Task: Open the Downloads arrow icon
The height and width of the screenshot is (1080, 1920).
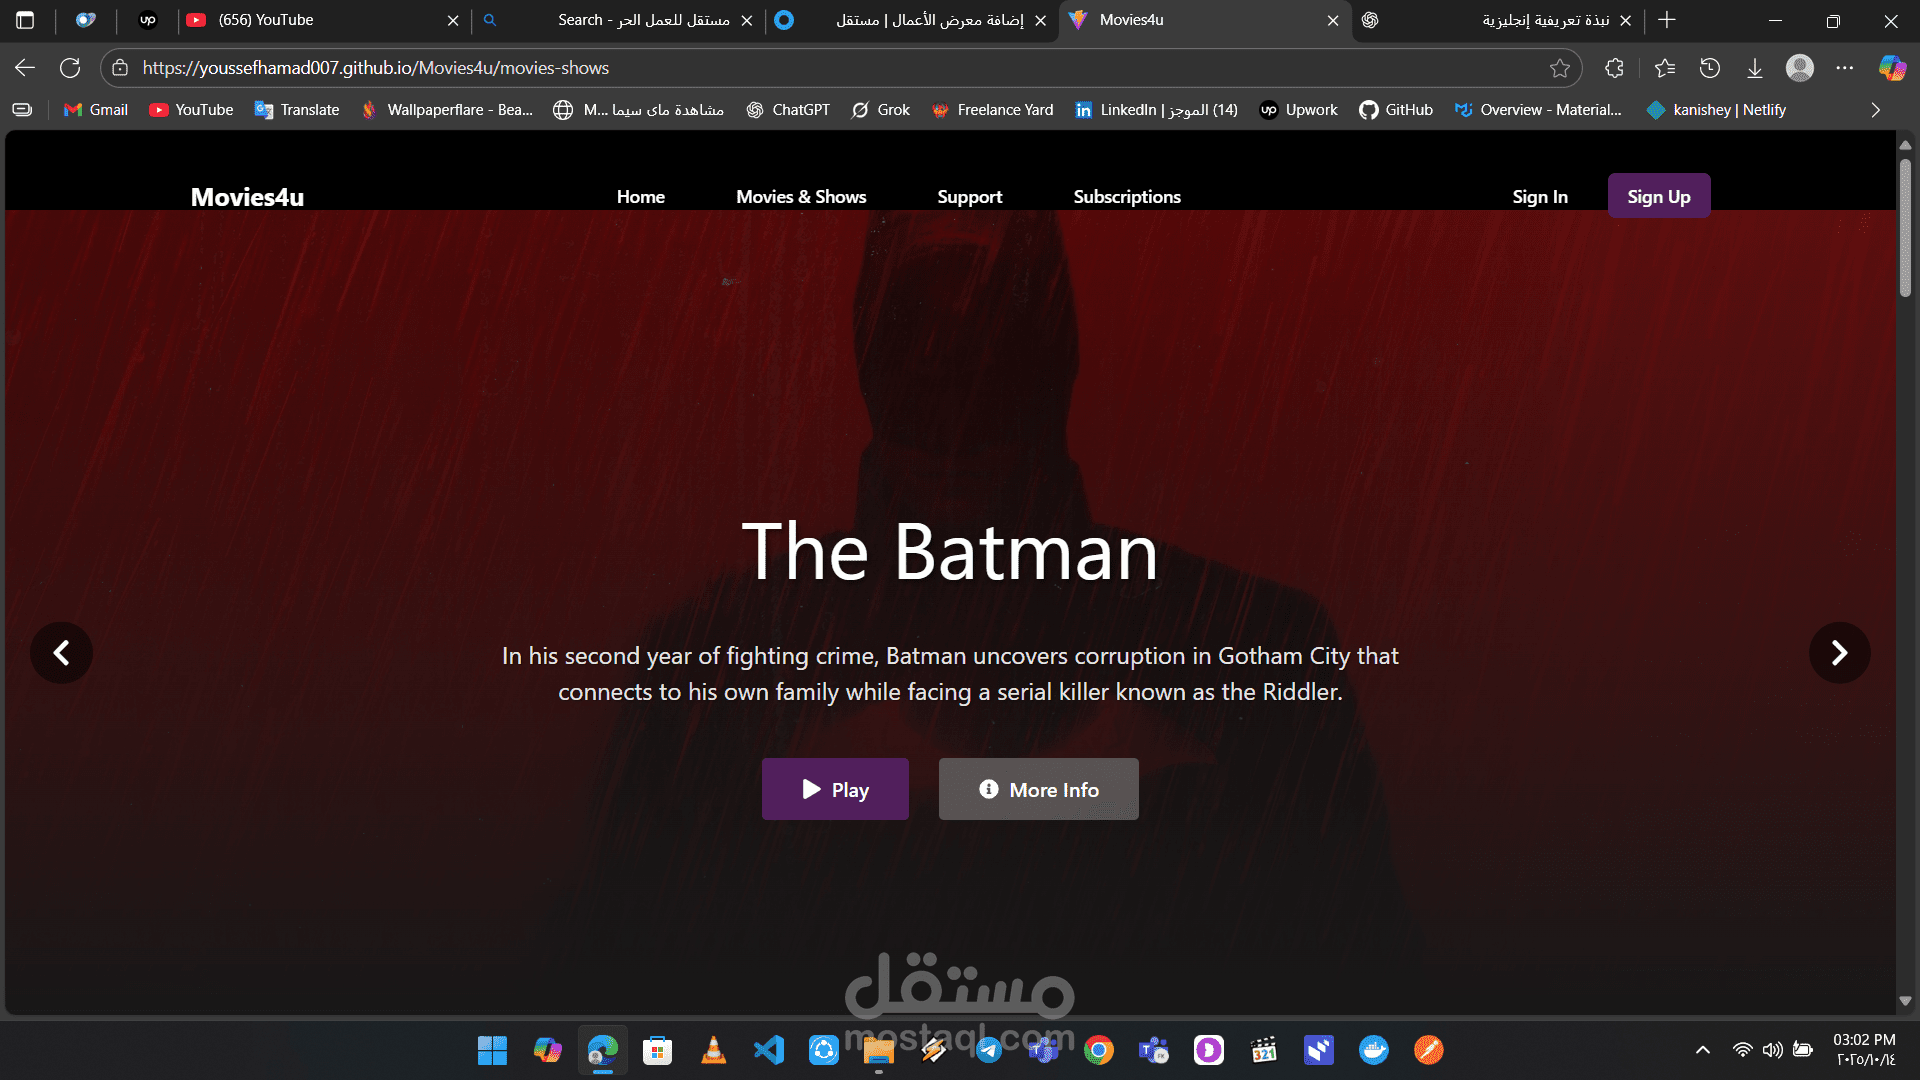Action: pyautogui.click(x=1754, y=68)
